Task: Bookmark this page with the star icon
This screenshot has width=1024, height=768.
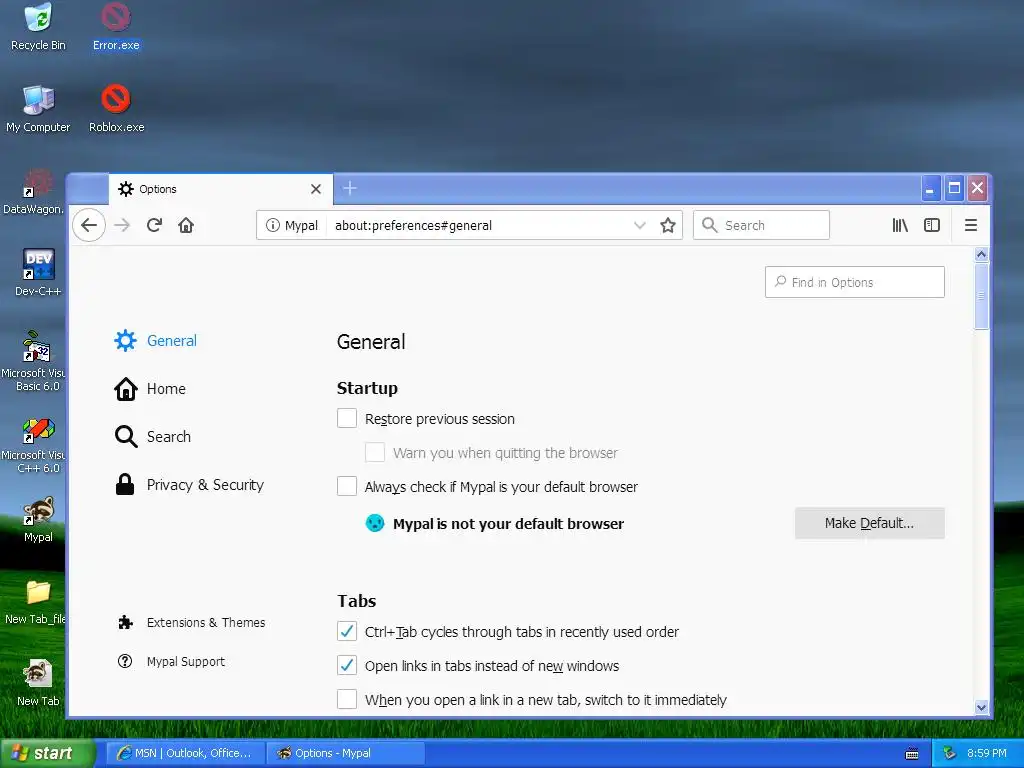Action: coord(667,225)
